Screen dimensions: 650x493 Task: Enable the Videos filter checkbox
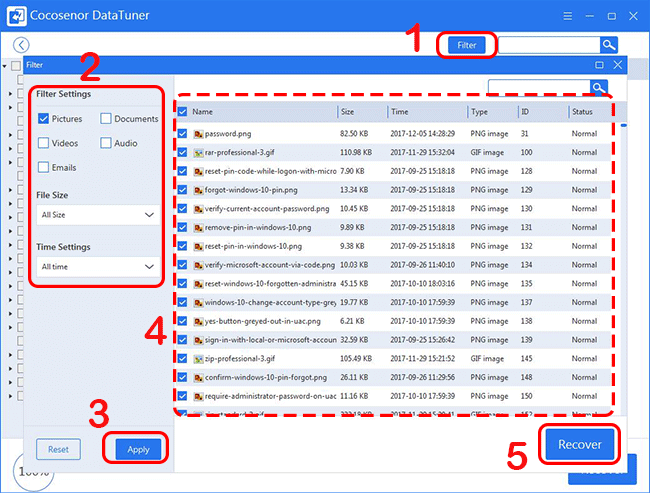pos(43,143)
